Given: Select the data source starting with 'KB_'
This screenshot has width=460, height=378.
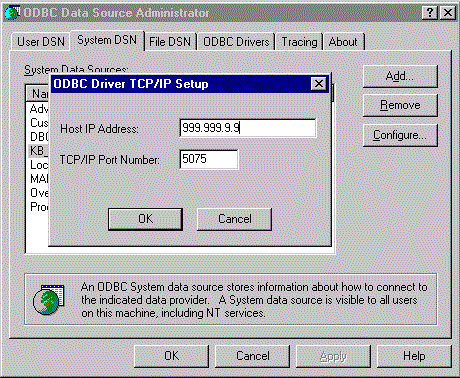Looking at the screenshot, I should 39,151.
